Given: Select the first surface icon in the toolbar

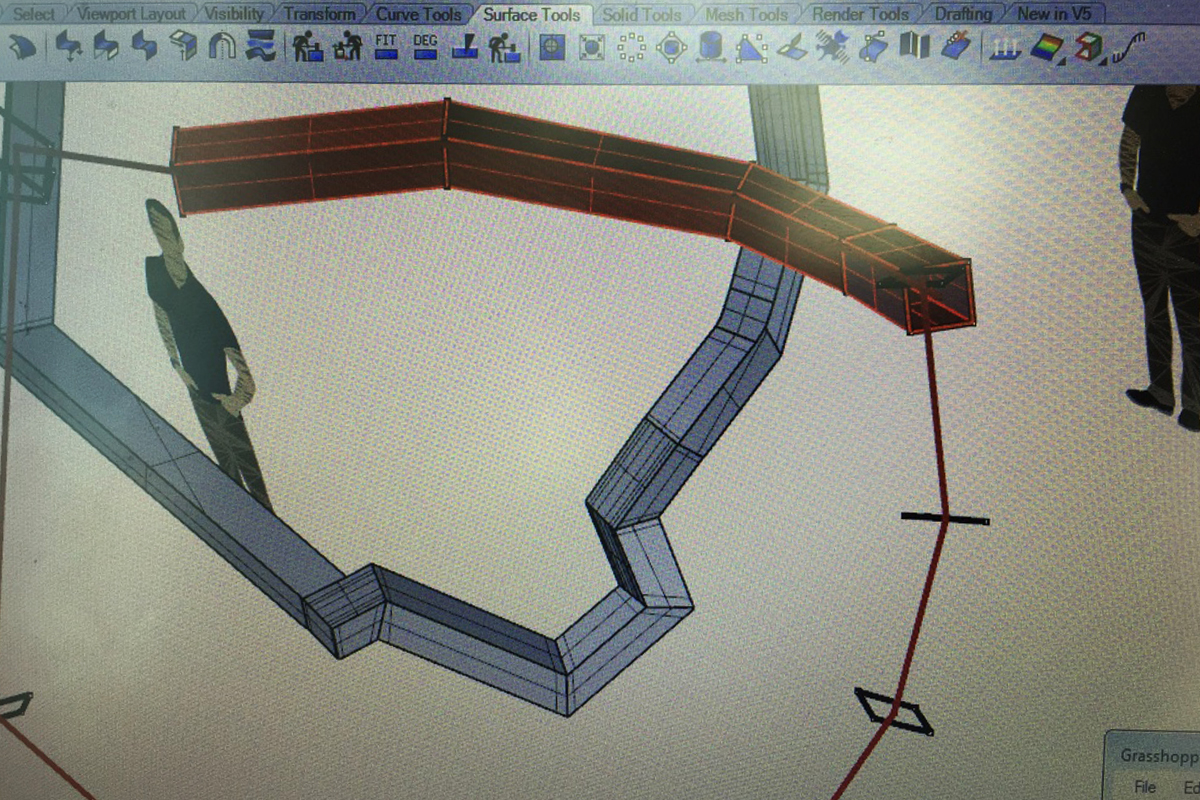Looking at the screenshot, I should [22, 46].
